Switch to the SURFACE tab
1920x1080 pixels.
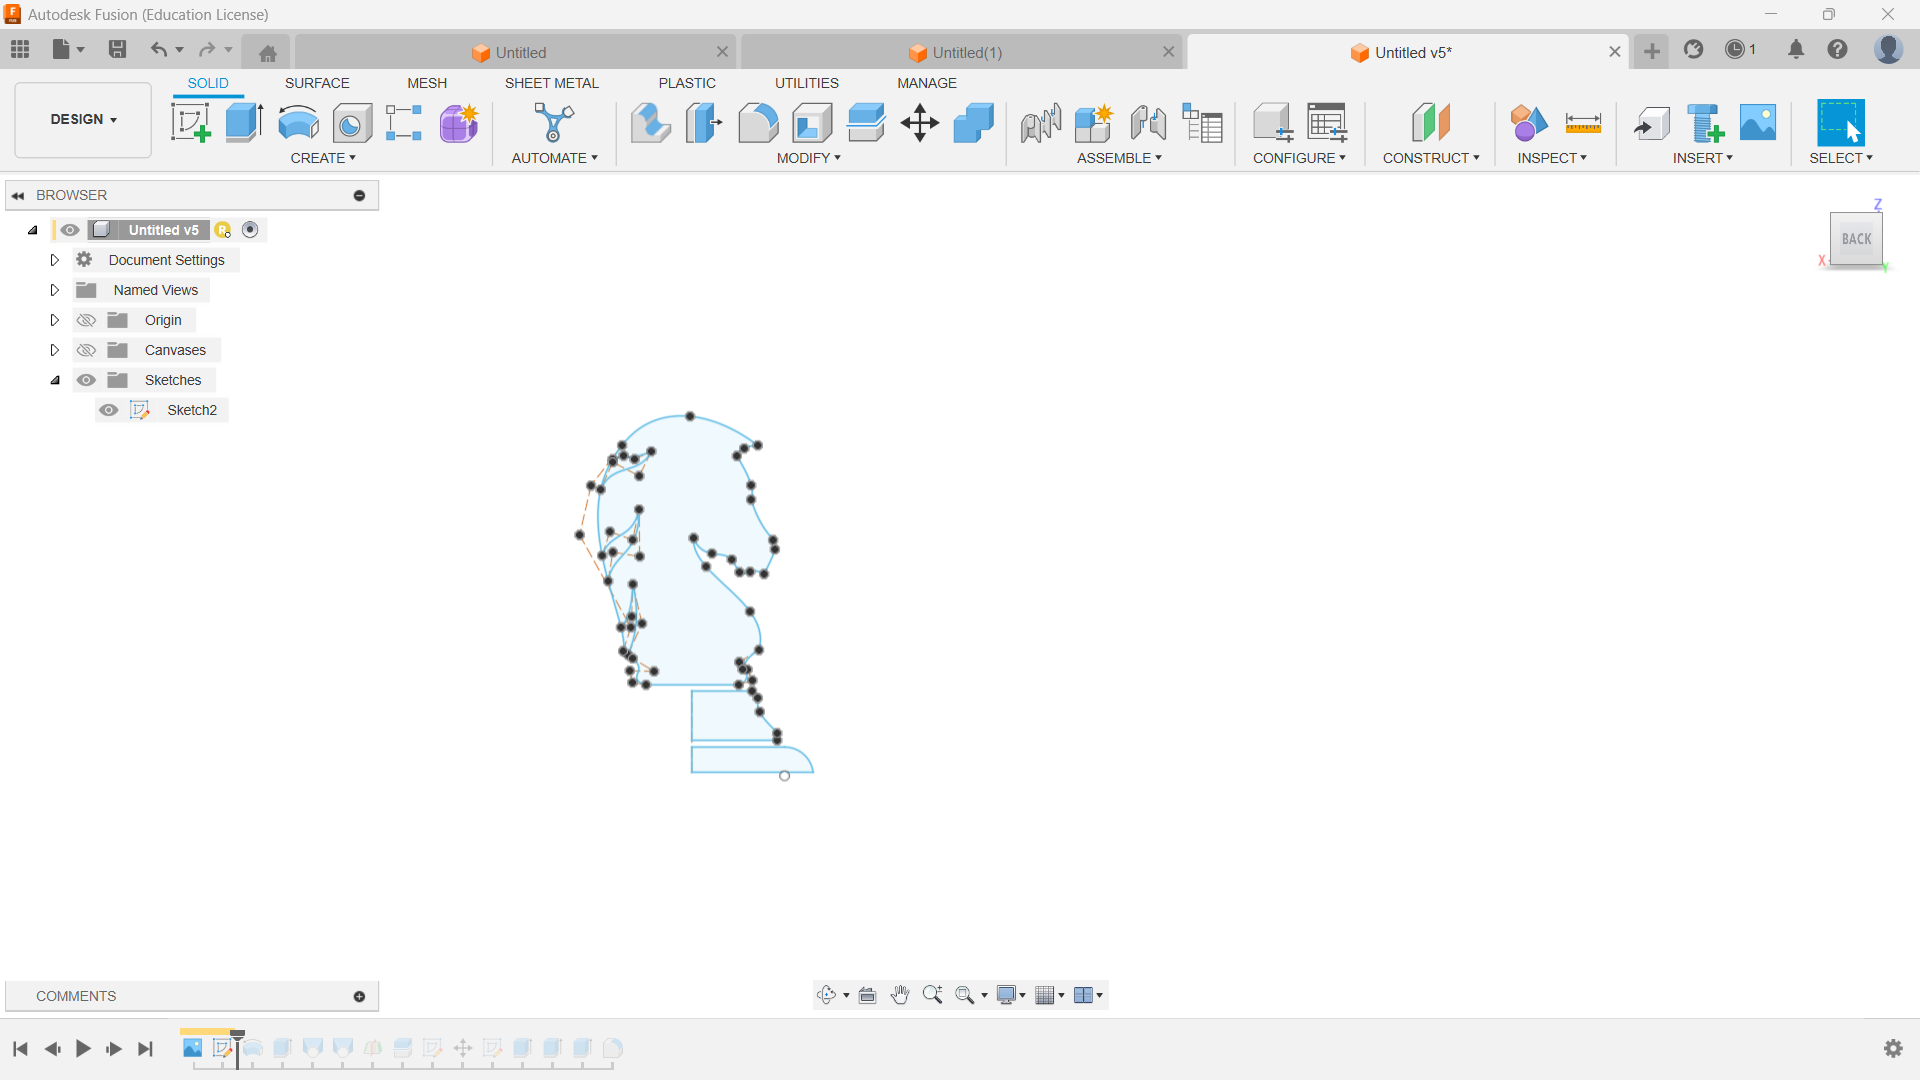pyautogui.click(x=317, y=83)
